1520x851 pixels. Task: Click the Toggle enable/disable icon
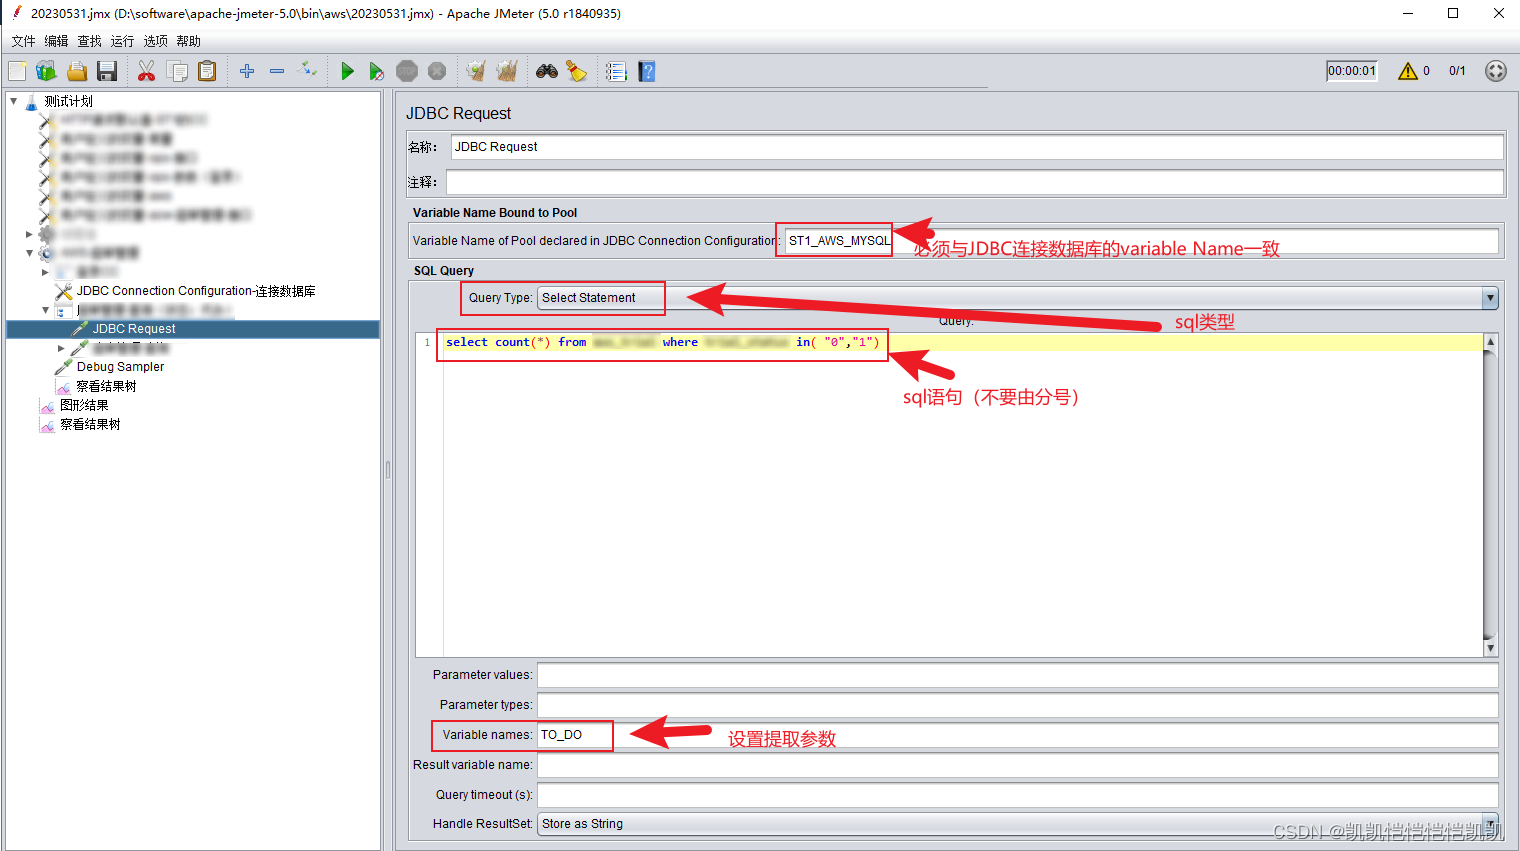(308, 71)
